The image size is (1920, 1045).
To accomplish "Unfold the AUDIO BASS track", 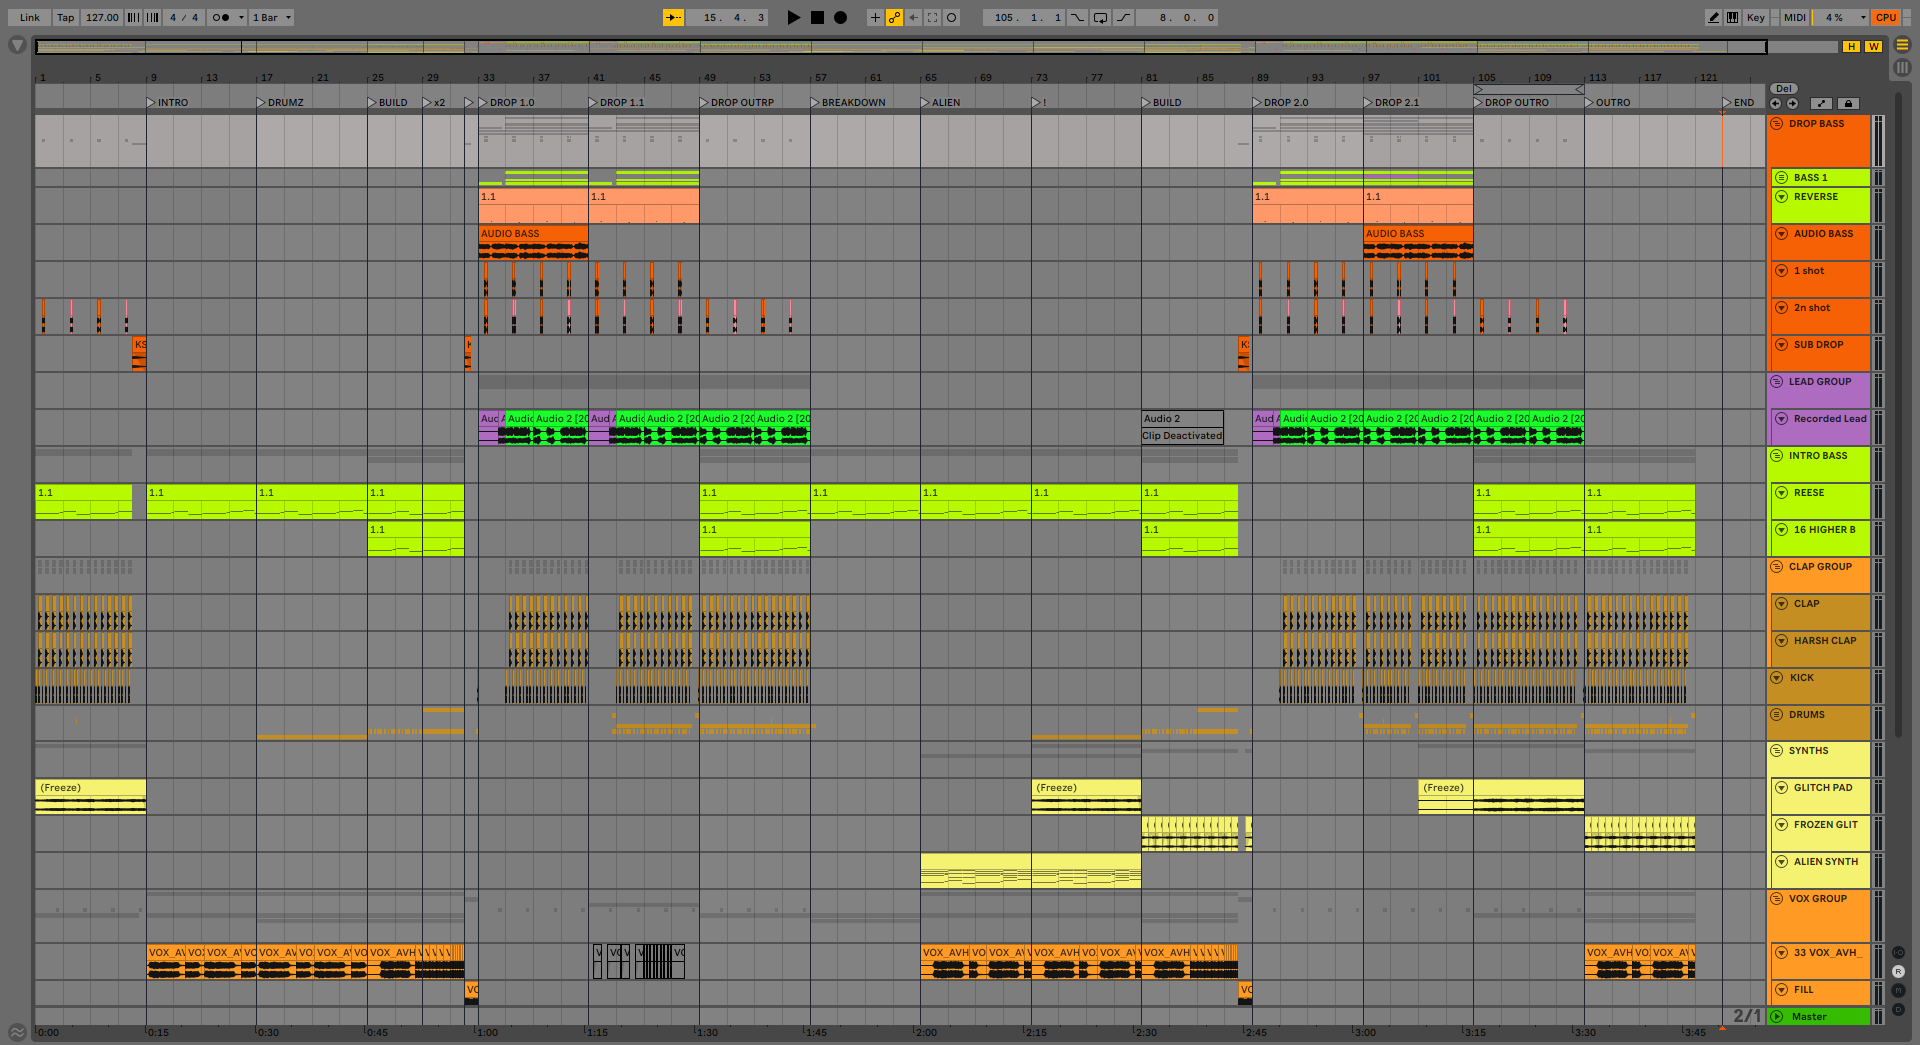I will click(x=1782, y=234).
